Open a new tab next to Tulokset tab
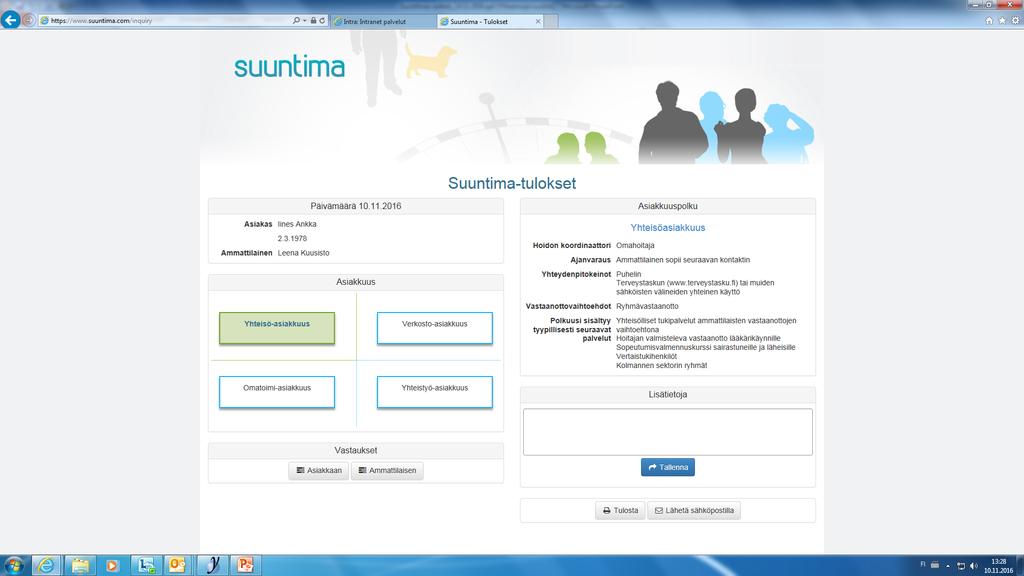The height and width of the screenshot is (576, 1024). pyautogui.click(x=551, y=21)
